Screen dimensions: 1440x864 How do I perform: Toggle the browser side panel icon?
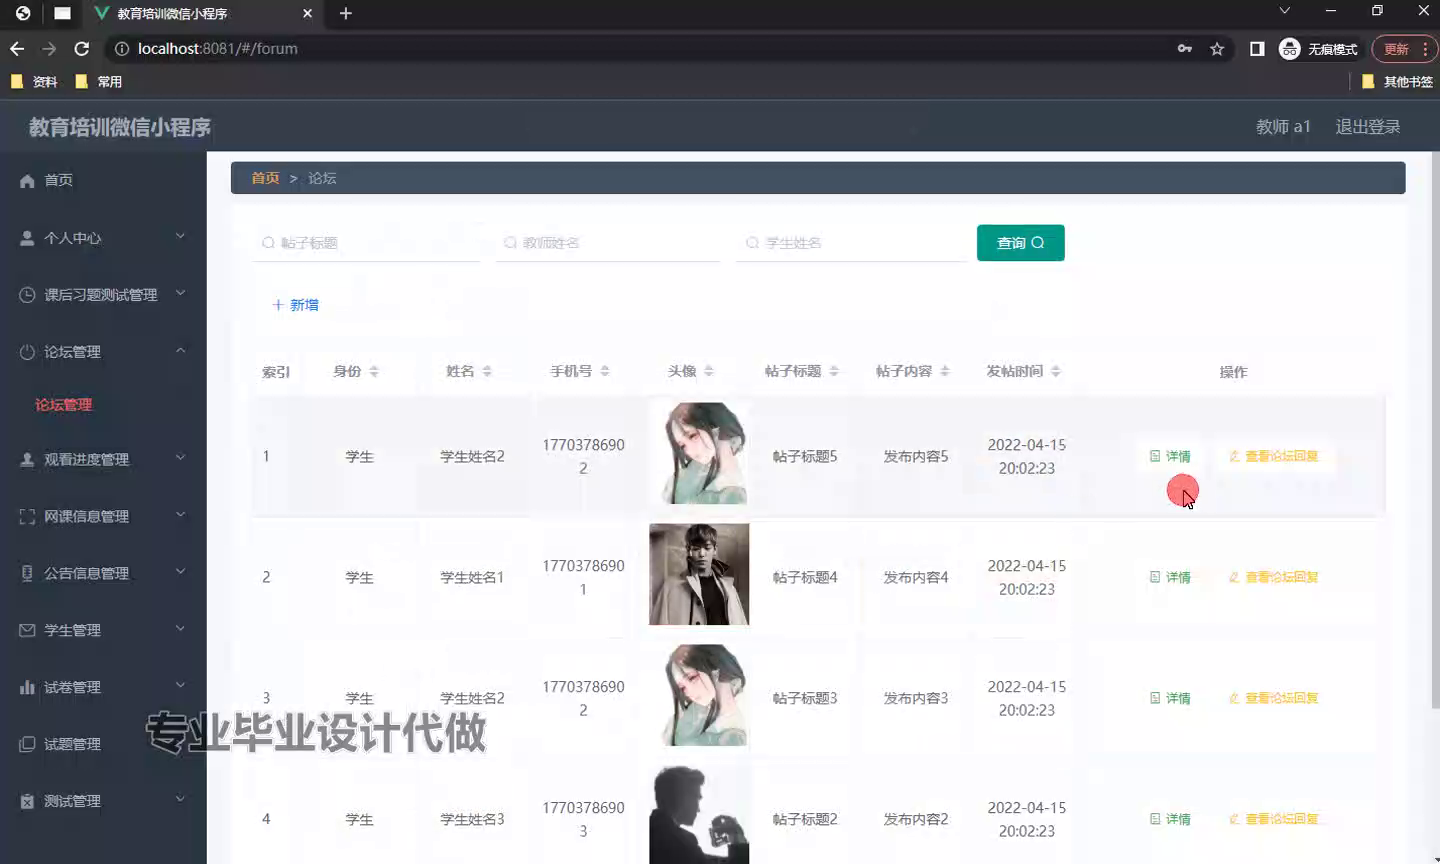[x=1257, y=48]
